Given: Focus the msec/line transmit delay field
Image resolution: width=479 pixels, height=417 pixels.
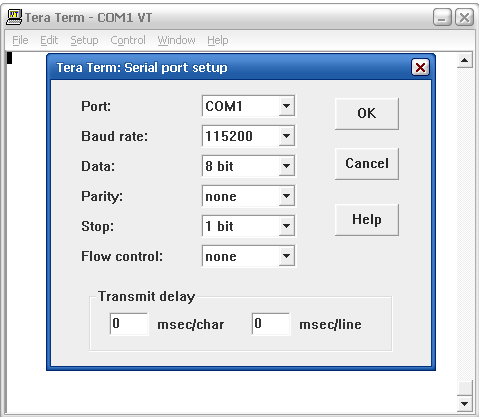Looking at the screenshot, I should pyautogui.click(x=271, y=324).
